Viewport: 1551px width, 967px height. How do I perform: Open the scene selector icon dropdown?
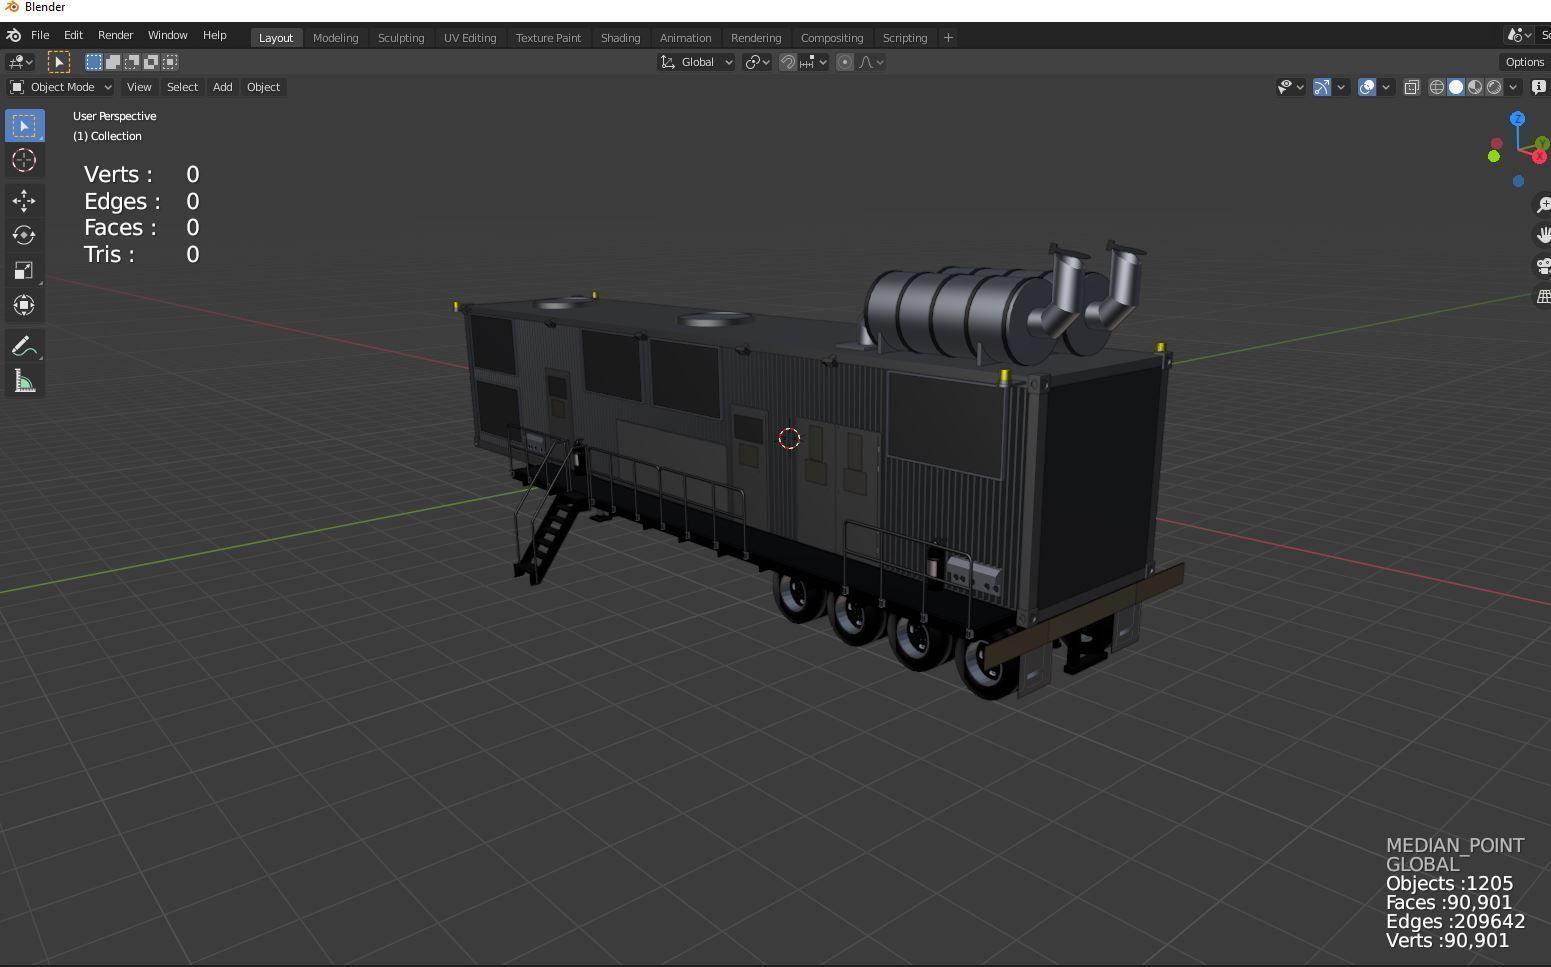click(1520, 35)
